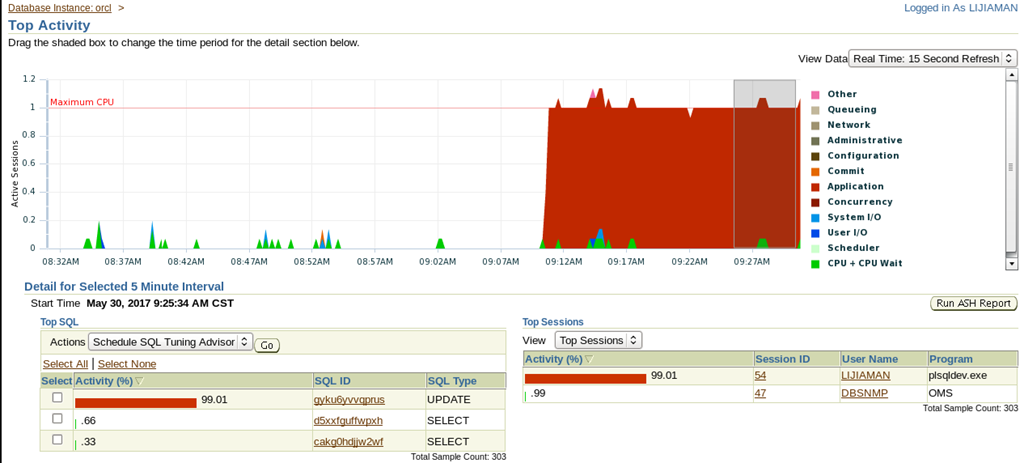This screenshot has width=1024, height=463.
Task: Click the shaded time selection box
Action: click(x=765, y=164)
